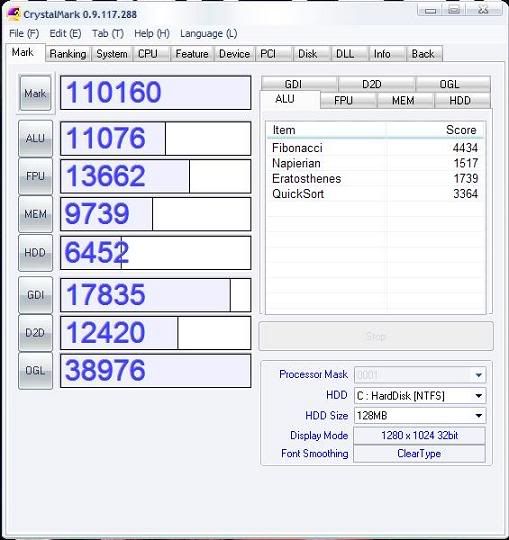Click the Display Mode 1280 x 1024 32bit field

pyautogui.click(x=419, y=436)
